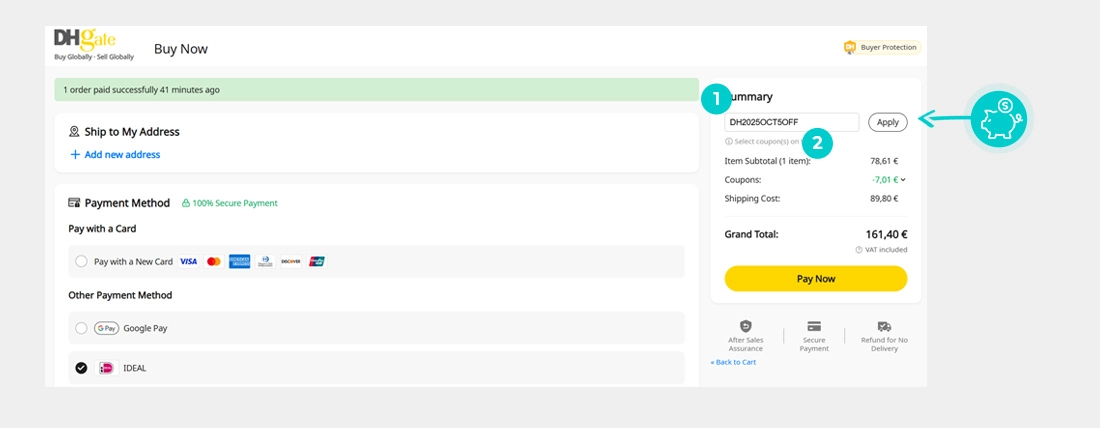Choose Google Pay as payment method
The image size is (1100, 428).
pos(82,328)
